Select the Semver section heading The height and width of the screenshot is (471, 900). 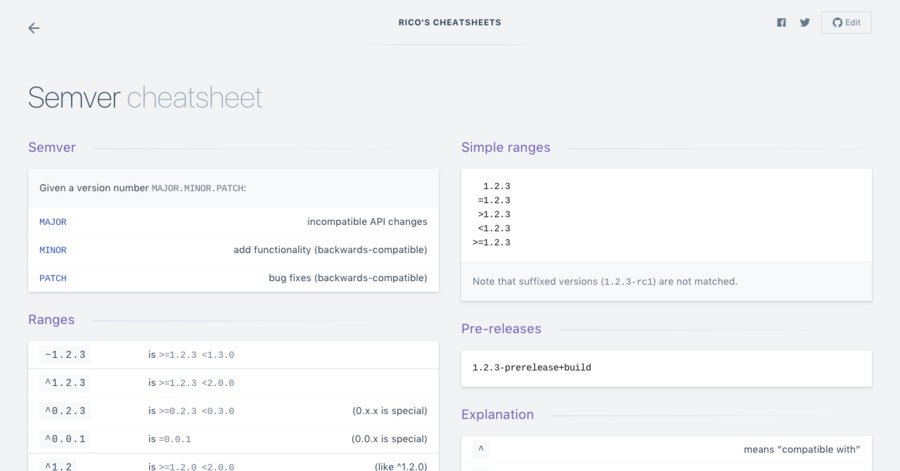(52, 147)
